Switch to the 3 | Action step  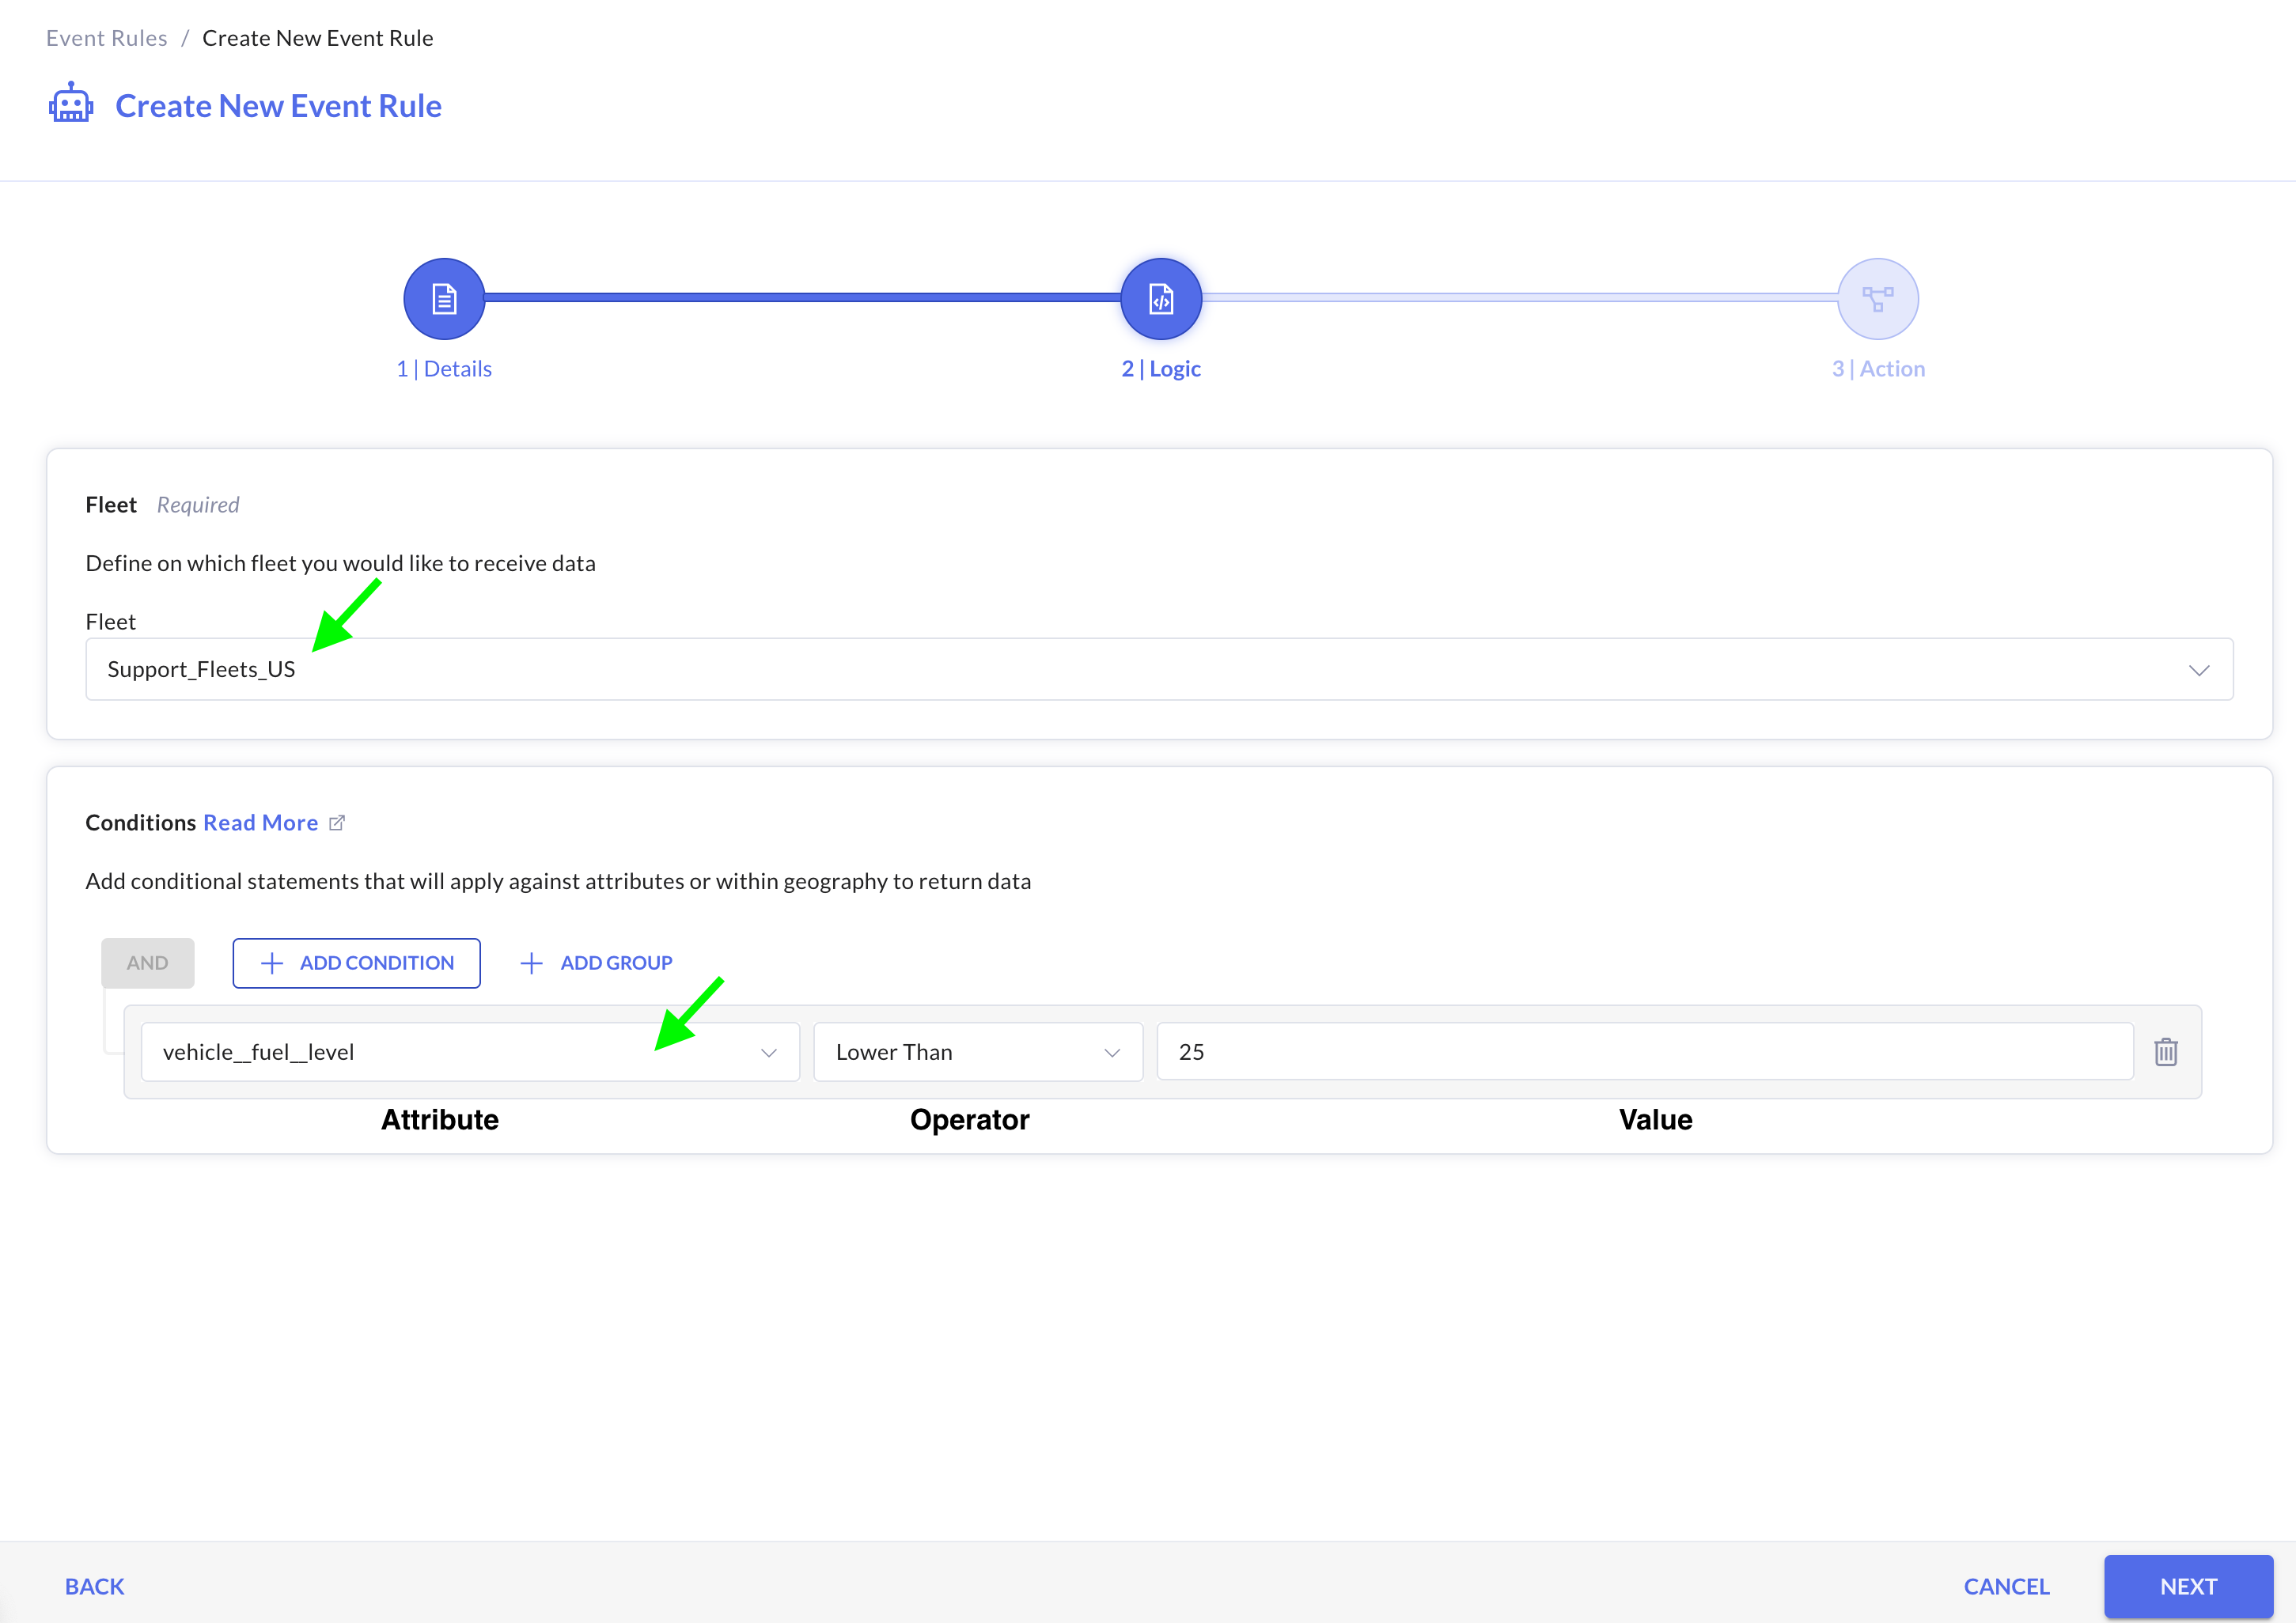coord(1877,369)
